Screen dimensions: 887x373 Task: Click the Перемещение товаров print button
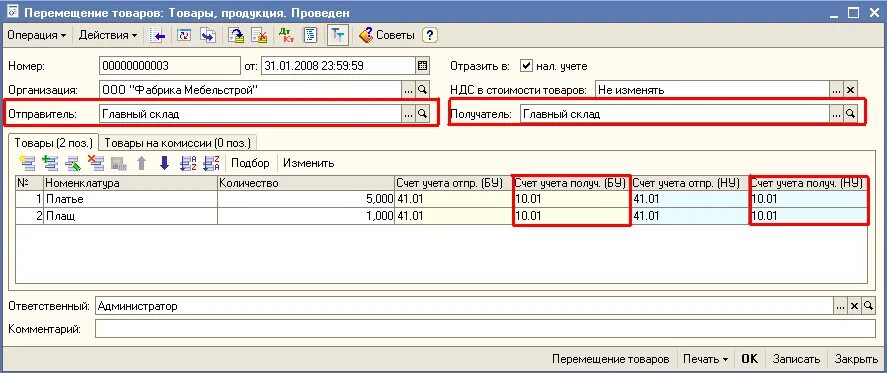610,359
